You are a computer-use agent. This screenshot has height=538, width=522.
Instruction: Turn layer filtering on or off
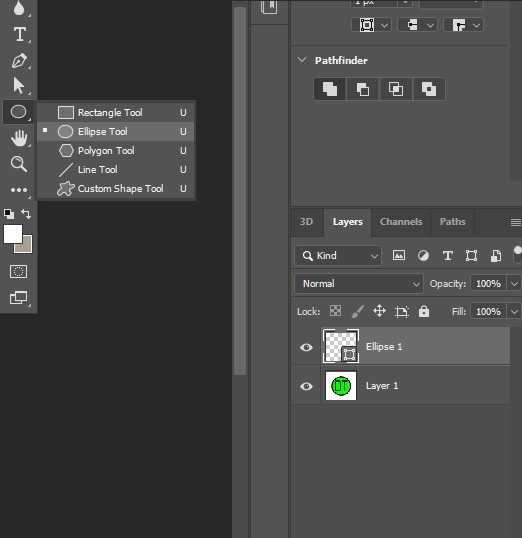coord(518,255)
